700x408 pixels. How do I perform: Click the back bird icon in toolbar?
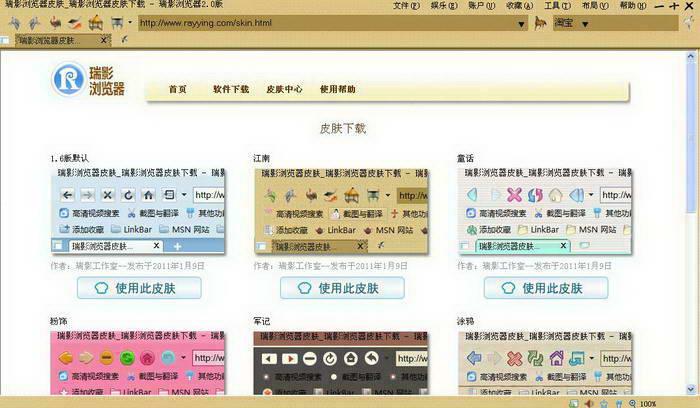14,23
